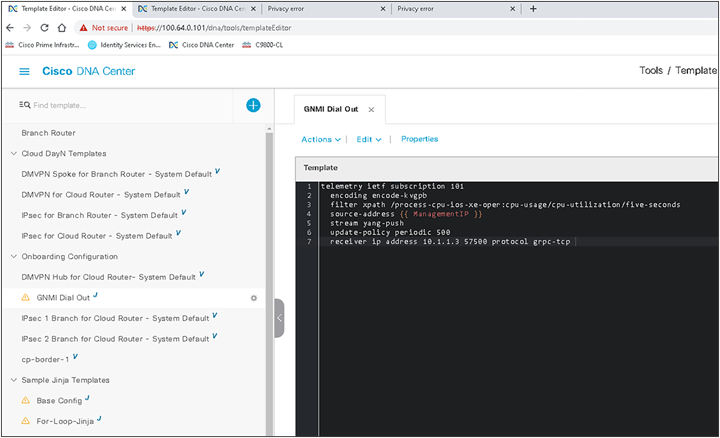
Task: Close the second Template Editor browser tab
Action: 253,9
